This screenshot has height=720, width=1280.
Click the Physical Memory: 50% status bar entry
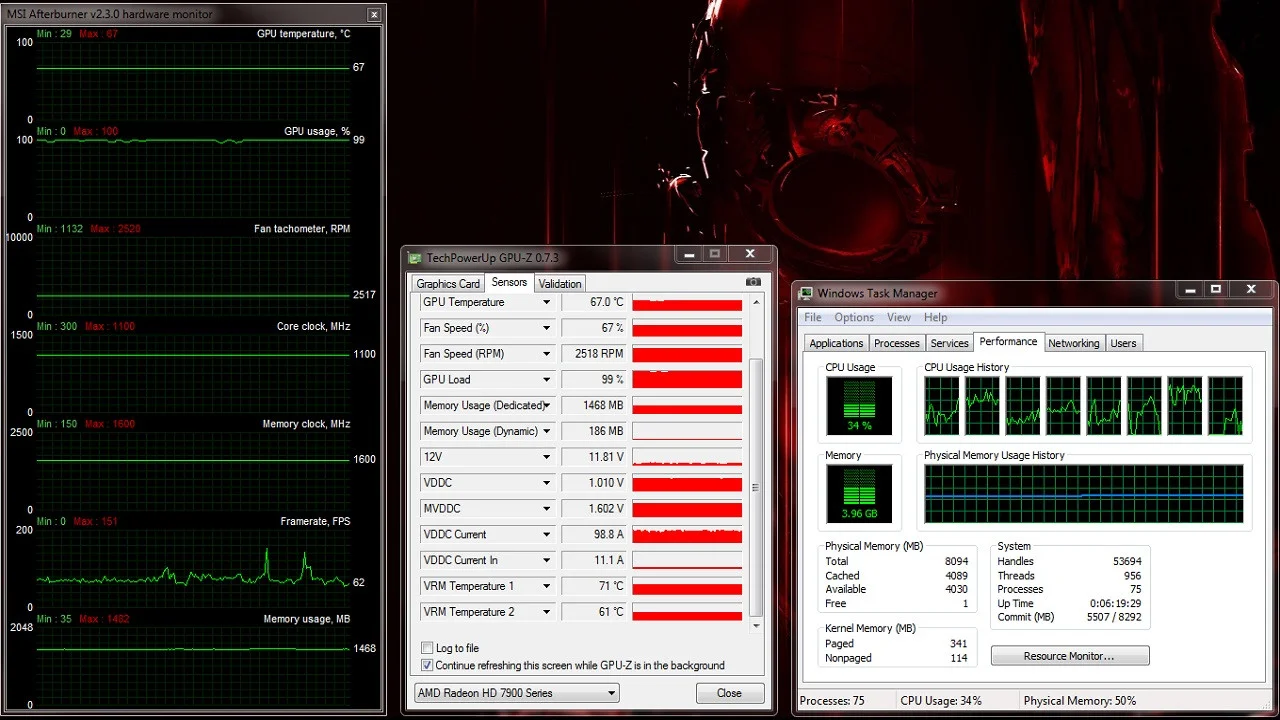1080,701
